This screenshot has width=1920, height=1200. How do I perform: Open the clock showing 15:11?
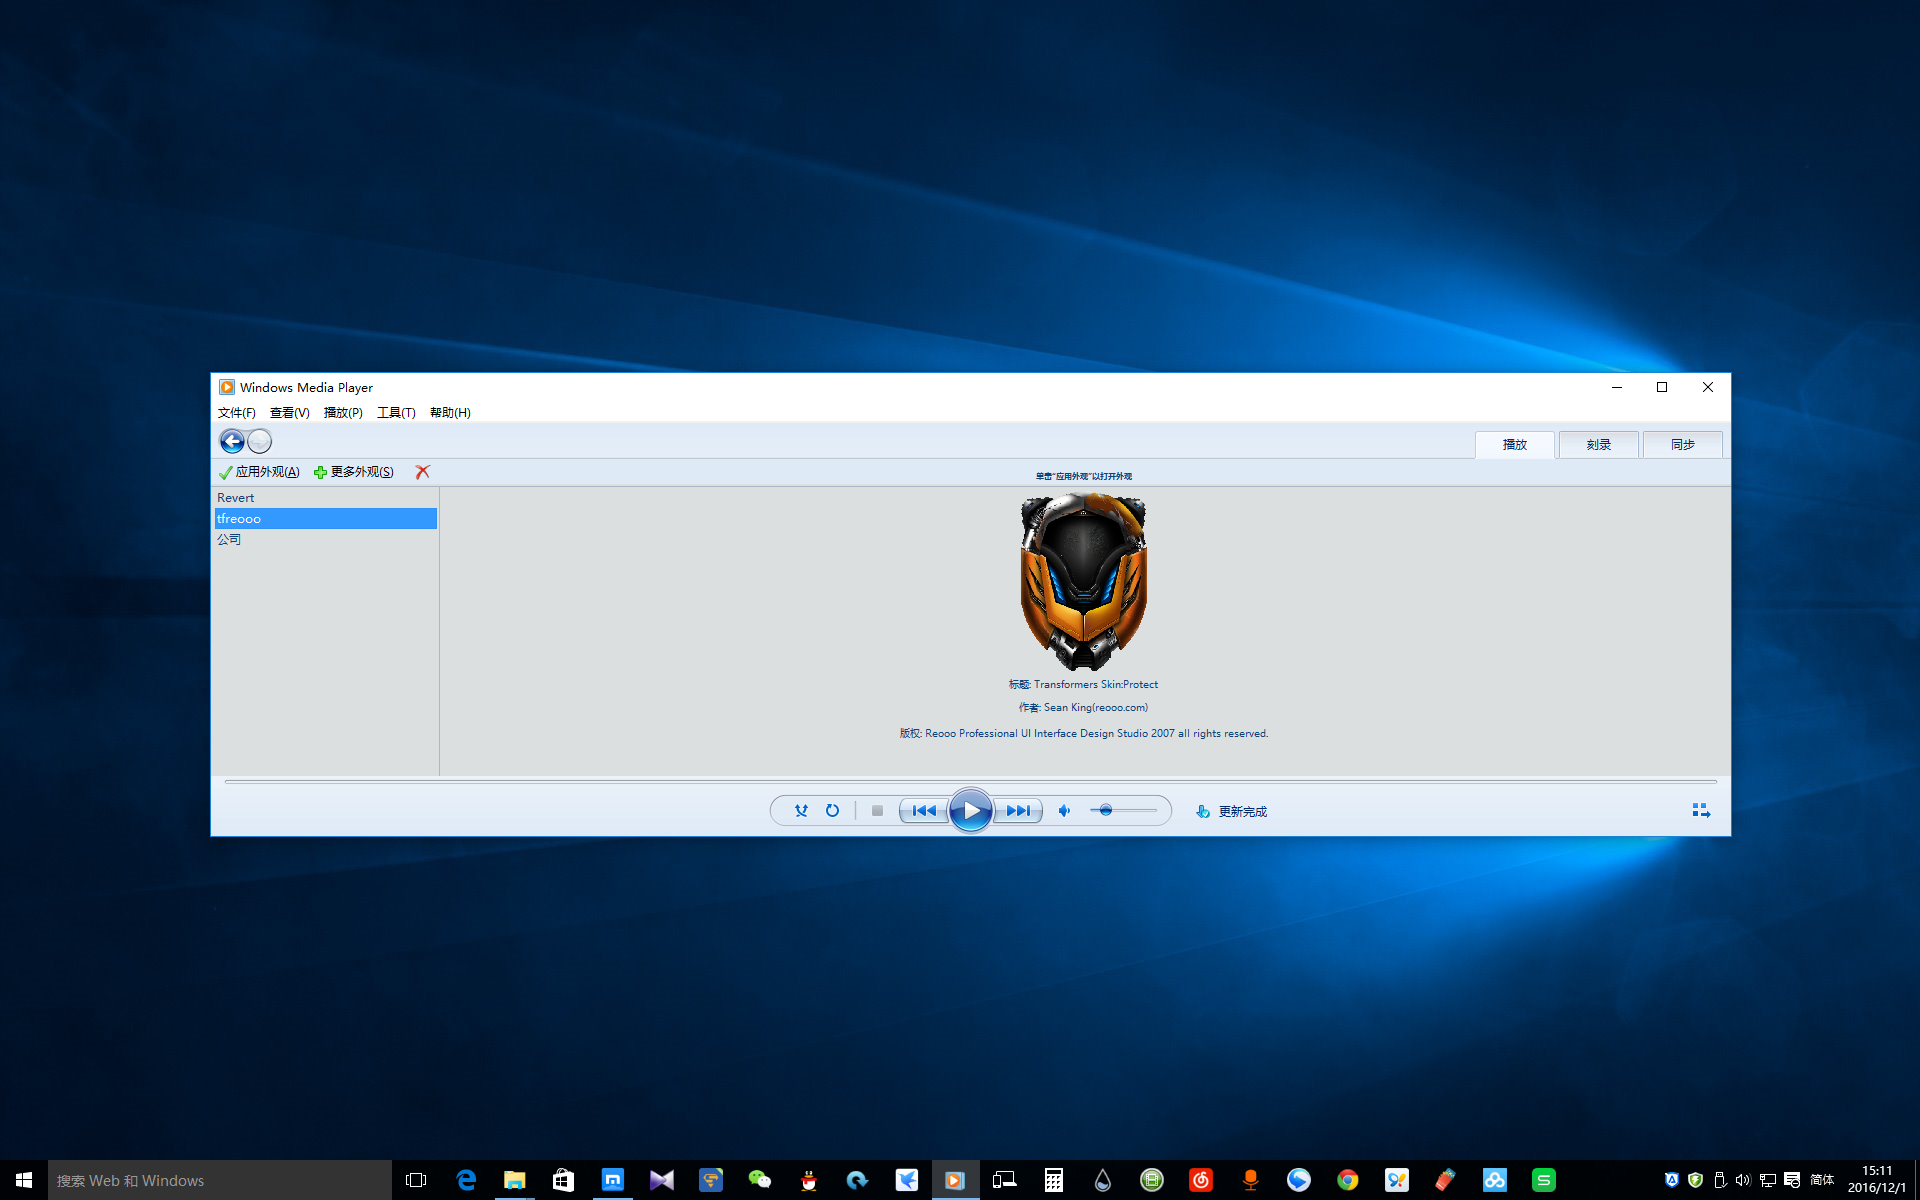tap(1877, 1180)
